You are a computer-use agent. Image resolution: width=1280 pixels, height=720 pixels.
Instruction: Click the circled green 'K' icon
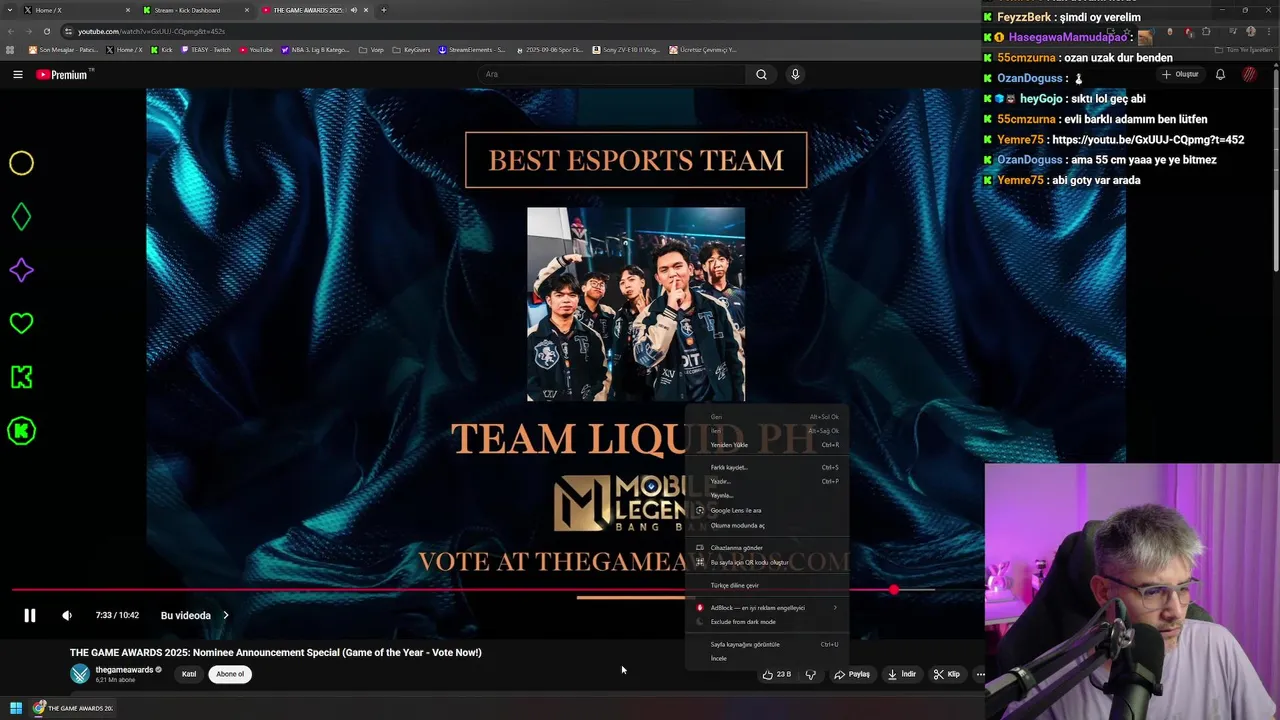pyautogui.click(x=21, y=431)
